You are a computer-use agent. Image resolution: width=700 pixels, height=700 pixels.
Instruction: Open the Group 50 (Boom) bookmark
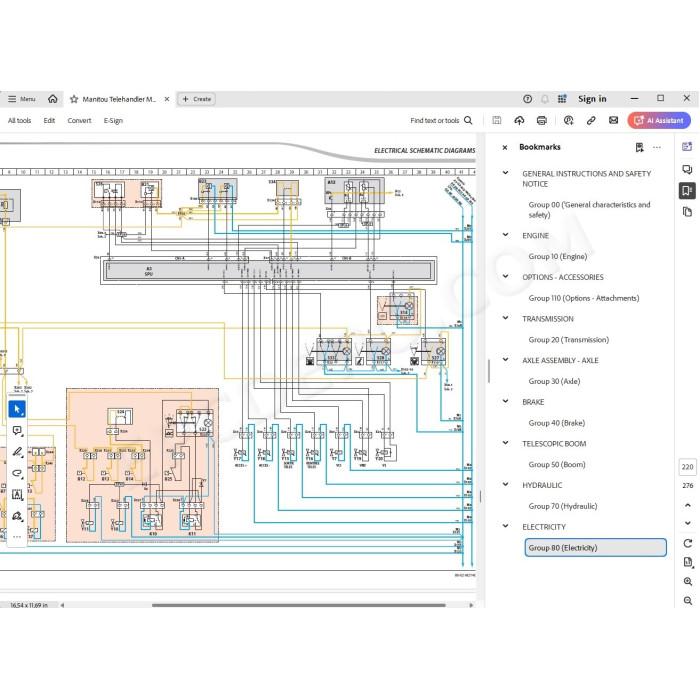pyautogui.click(x=557, y=464)
